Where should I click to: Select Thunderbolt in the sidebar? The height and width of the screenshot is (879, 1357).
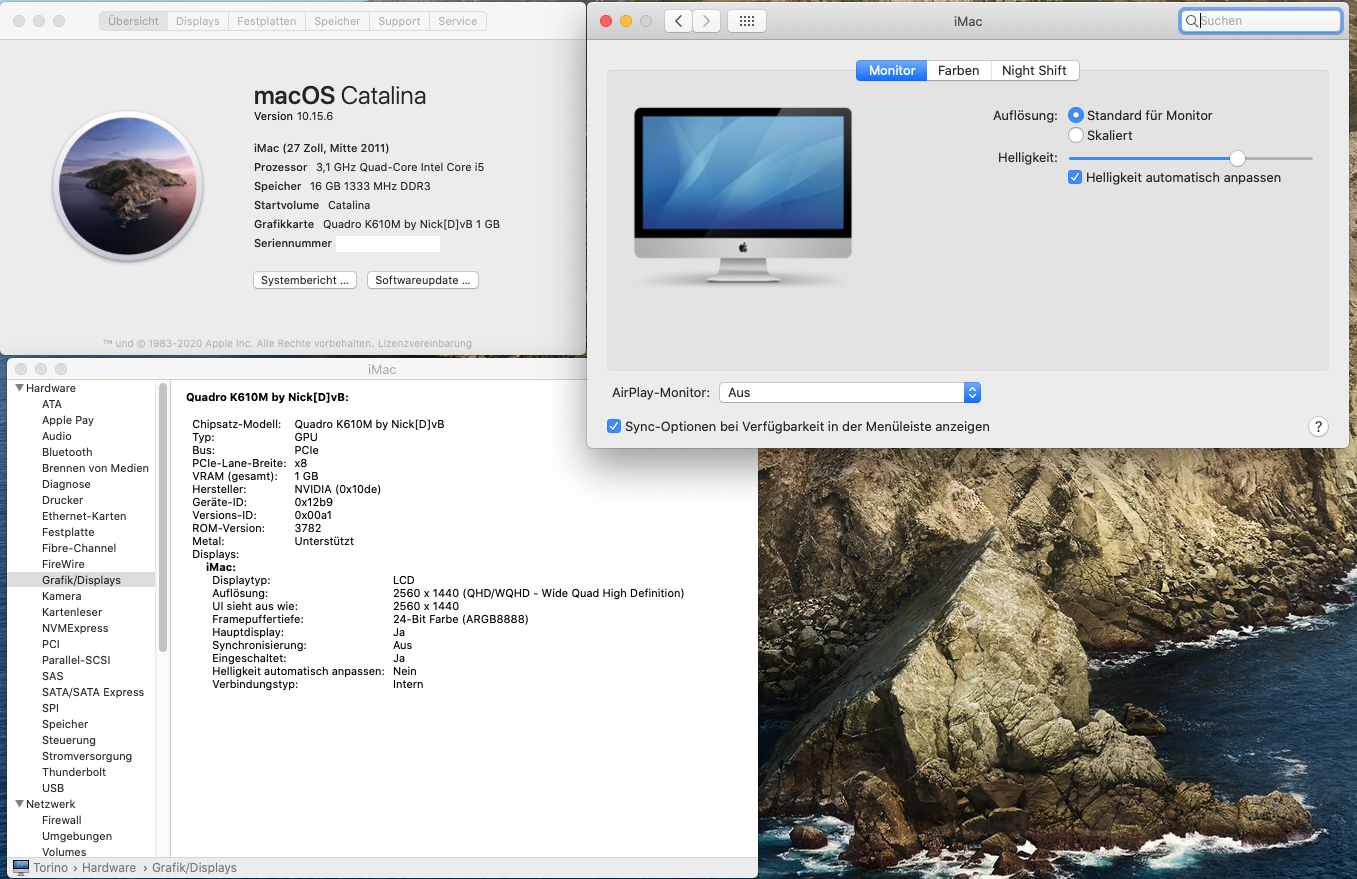[x=74, y=772]
